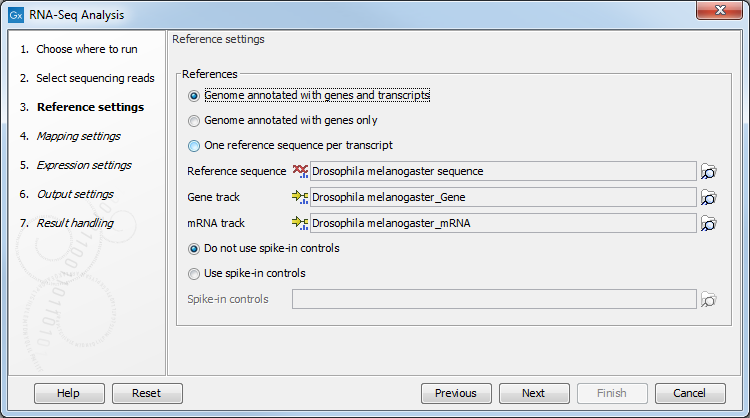Click the Spike-in controls label
Image resolution: width=750 pixels, height=418 pixels.
click(x=228, y=299)
